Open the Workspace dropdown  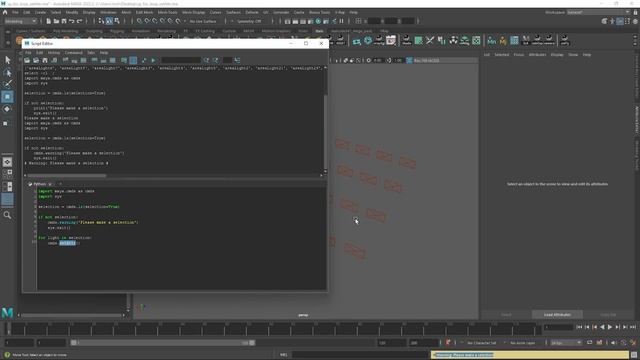tap(598, 12)
